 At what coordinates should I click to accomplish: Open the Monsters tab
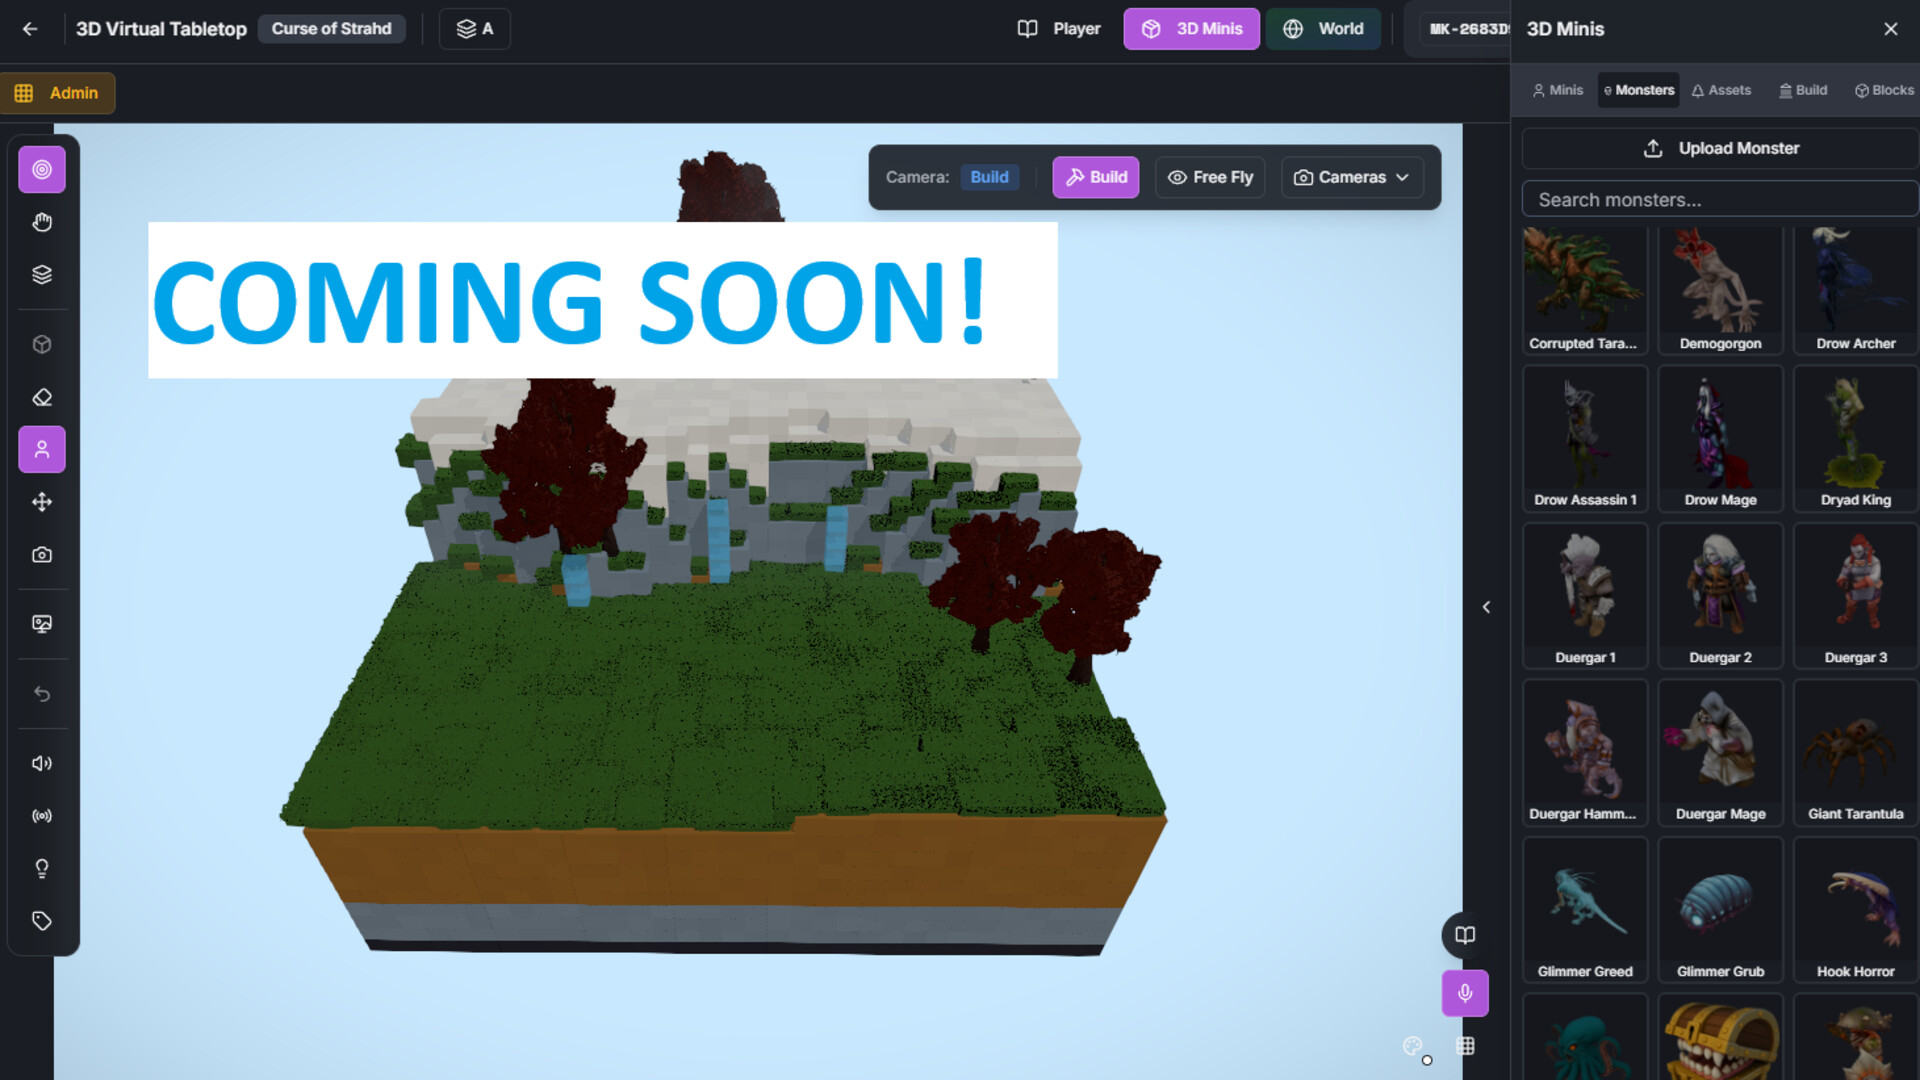click(1638, 90)
